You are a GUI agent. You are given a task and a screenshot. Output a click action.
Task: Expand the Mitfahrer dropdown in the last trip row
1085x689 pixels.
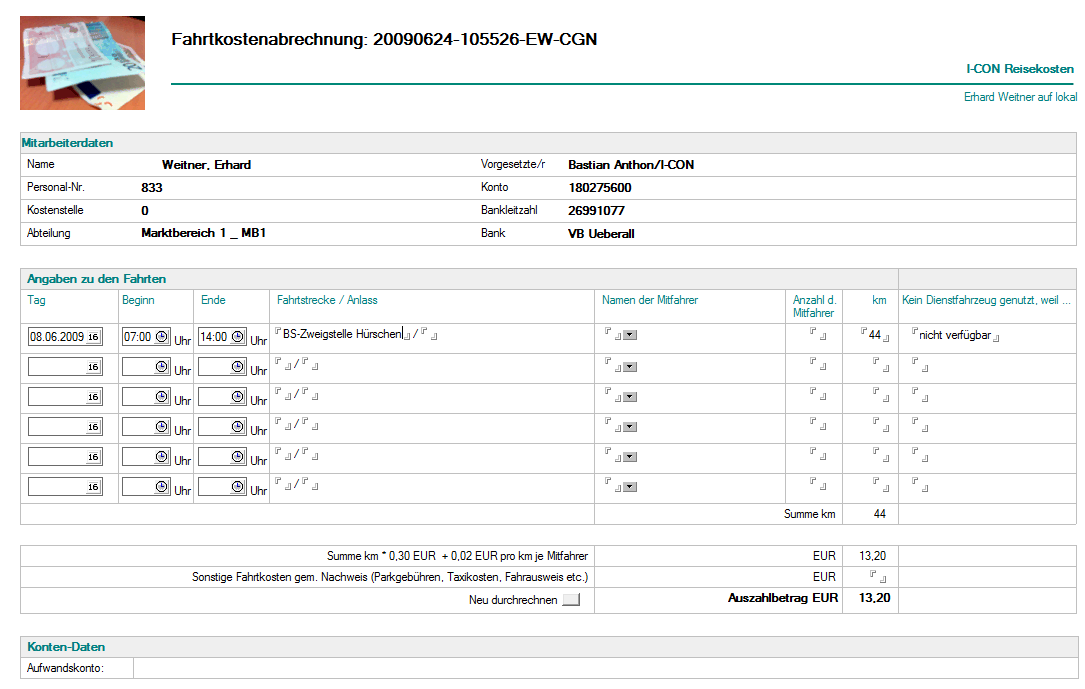click(x=630, y=487)
